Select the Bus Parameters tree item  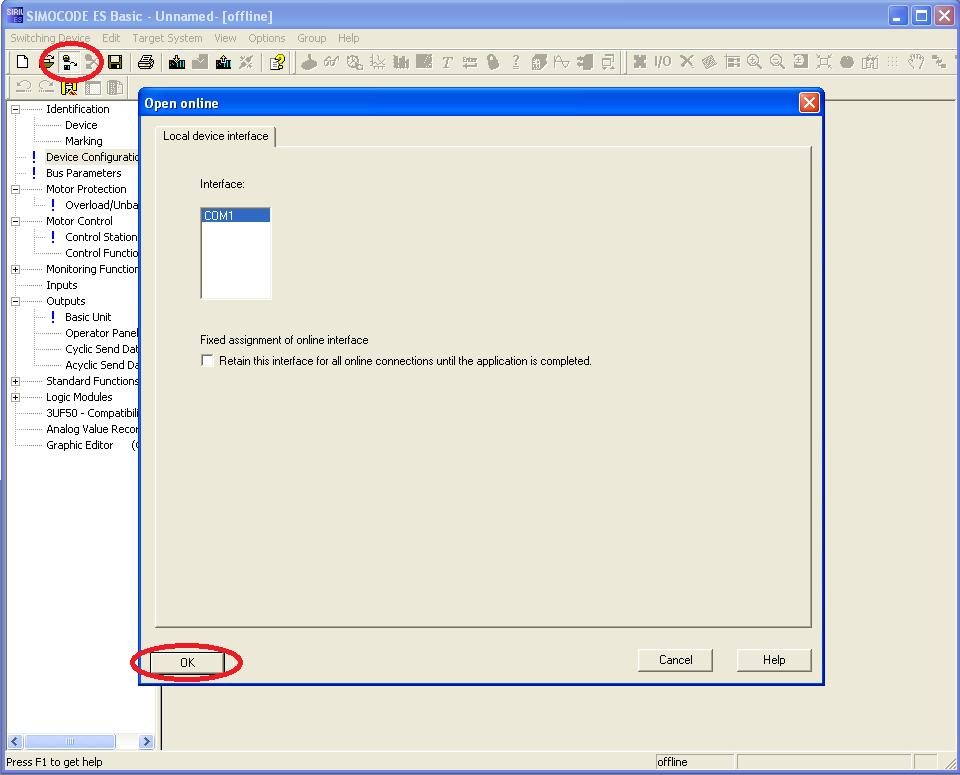pyautogui.click(x=84, y=173)
